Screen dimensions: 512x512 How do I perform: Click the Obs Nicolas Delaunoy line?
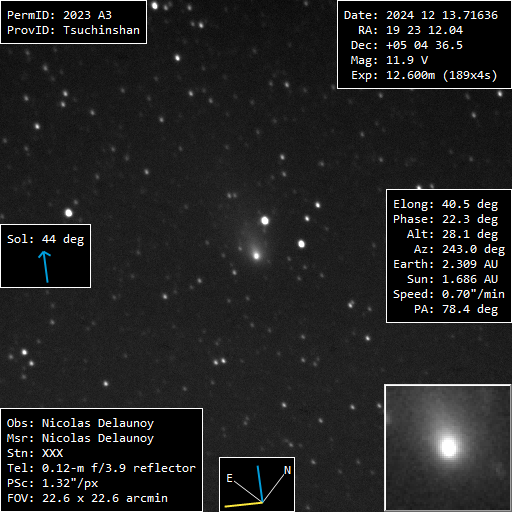pyautogui.click(x=80, y=423)
